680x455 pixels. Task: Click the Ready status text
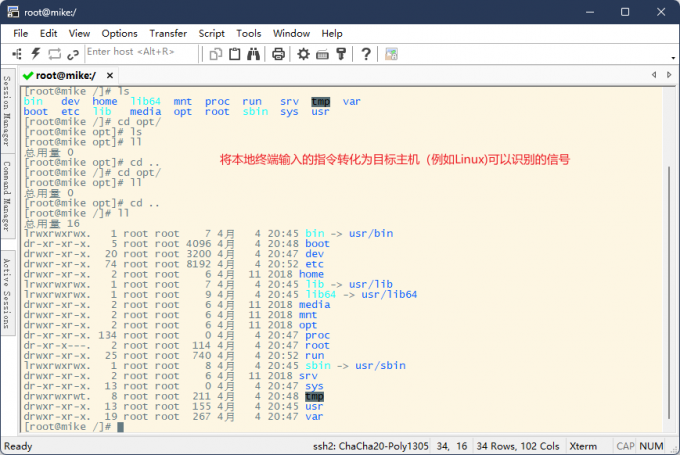pos(18,446)
